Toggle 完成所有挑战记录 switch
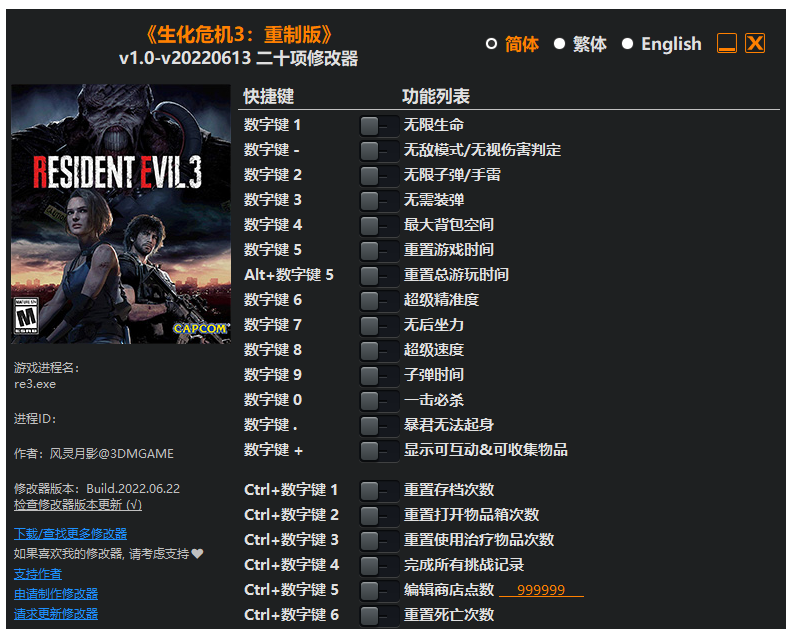The height and width of the screenshot is (629, 792). [379, 565]
